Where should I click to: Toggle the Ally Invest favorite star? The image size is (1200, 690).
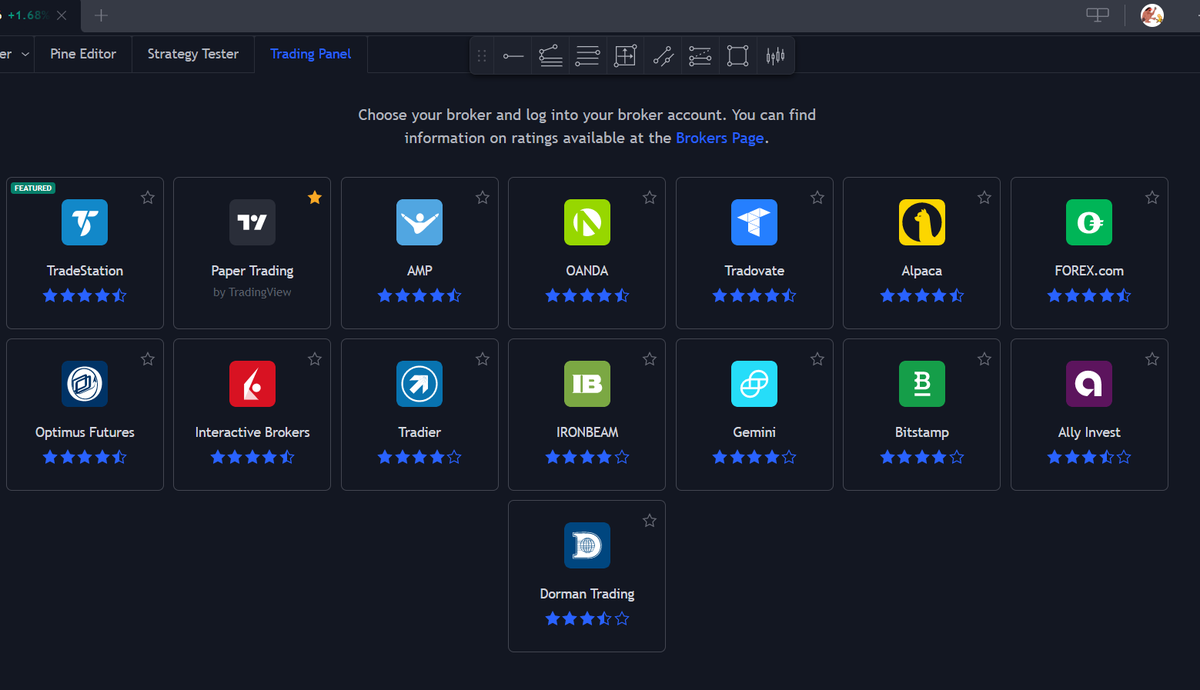1152,359
